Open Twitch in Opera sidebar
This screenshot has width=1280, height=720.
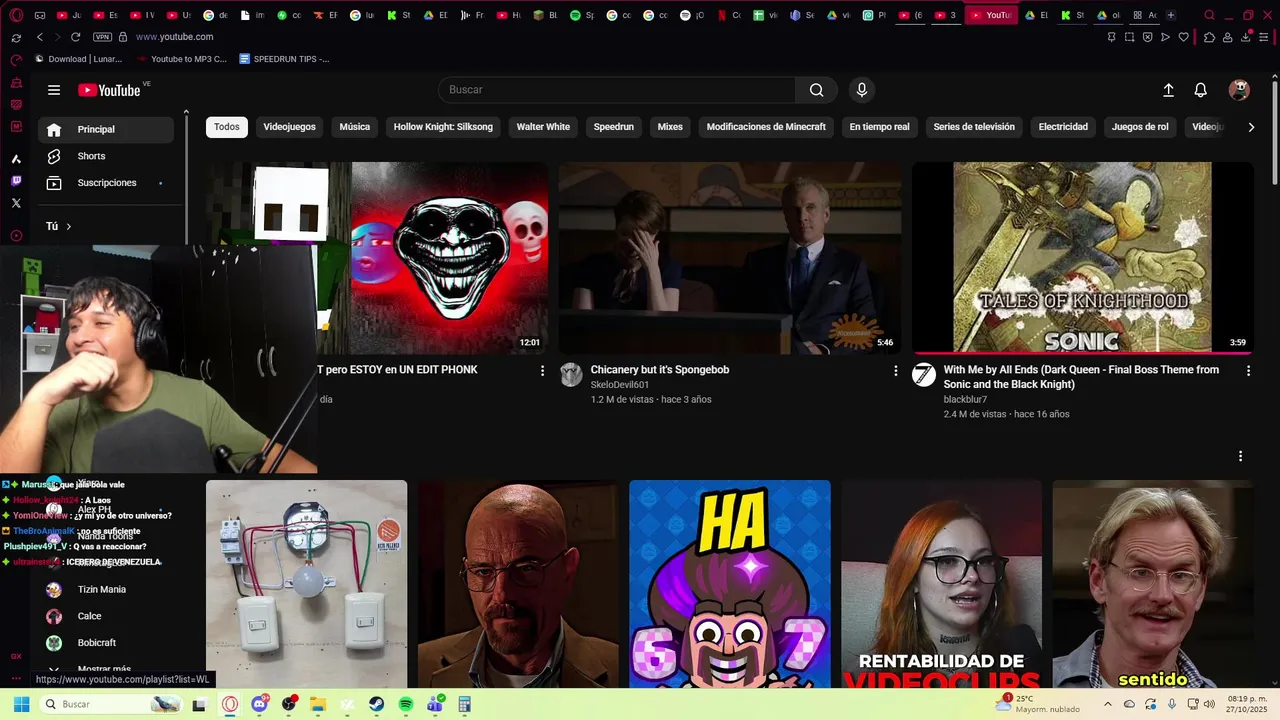pos(16,181)
